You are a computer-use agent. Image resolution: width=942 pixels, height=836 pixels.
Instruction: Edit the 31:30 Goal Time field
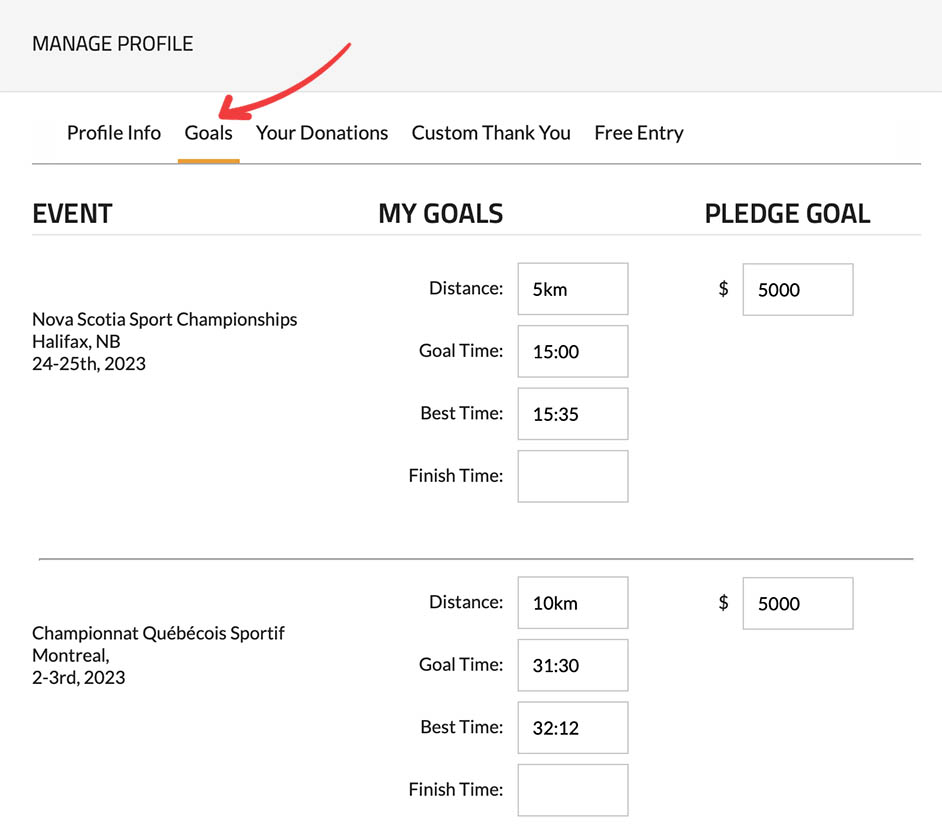(x=572, y=665)
